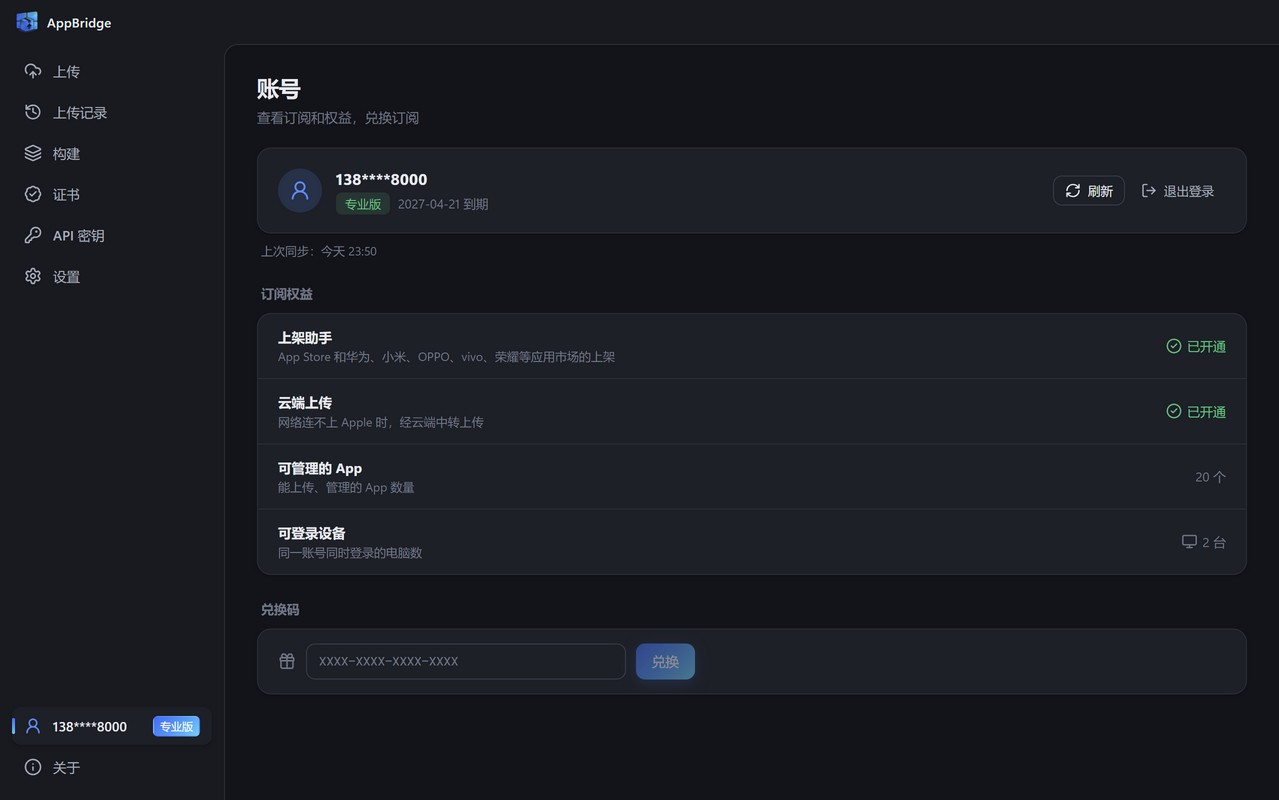Click the badge check icon beside 证书

[x=33, y=194]
